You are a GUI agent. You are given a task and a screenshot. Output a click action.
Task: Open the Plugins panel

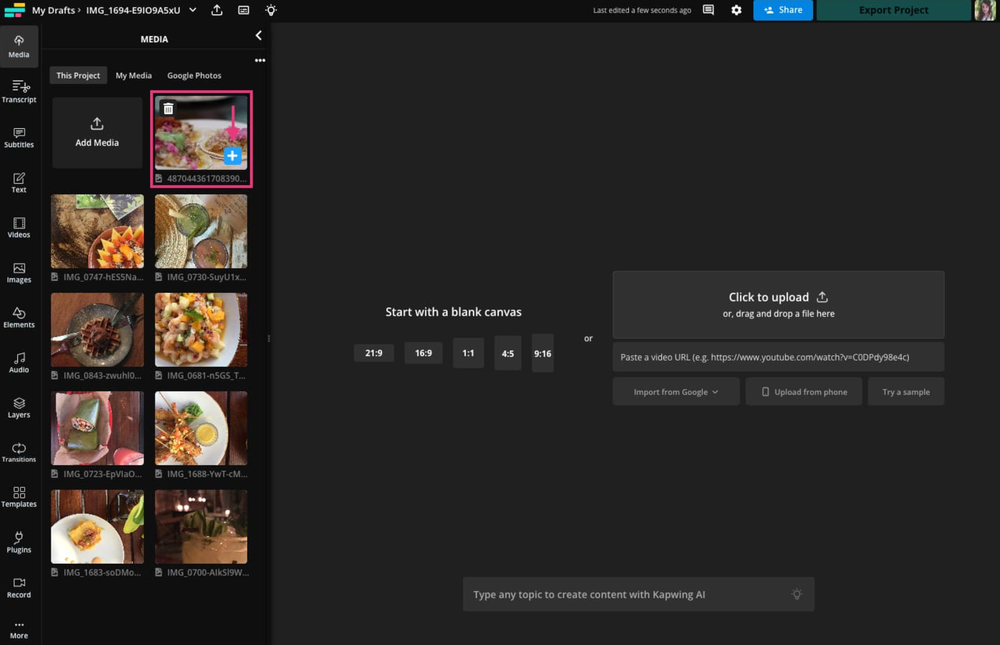coord(19,542)
